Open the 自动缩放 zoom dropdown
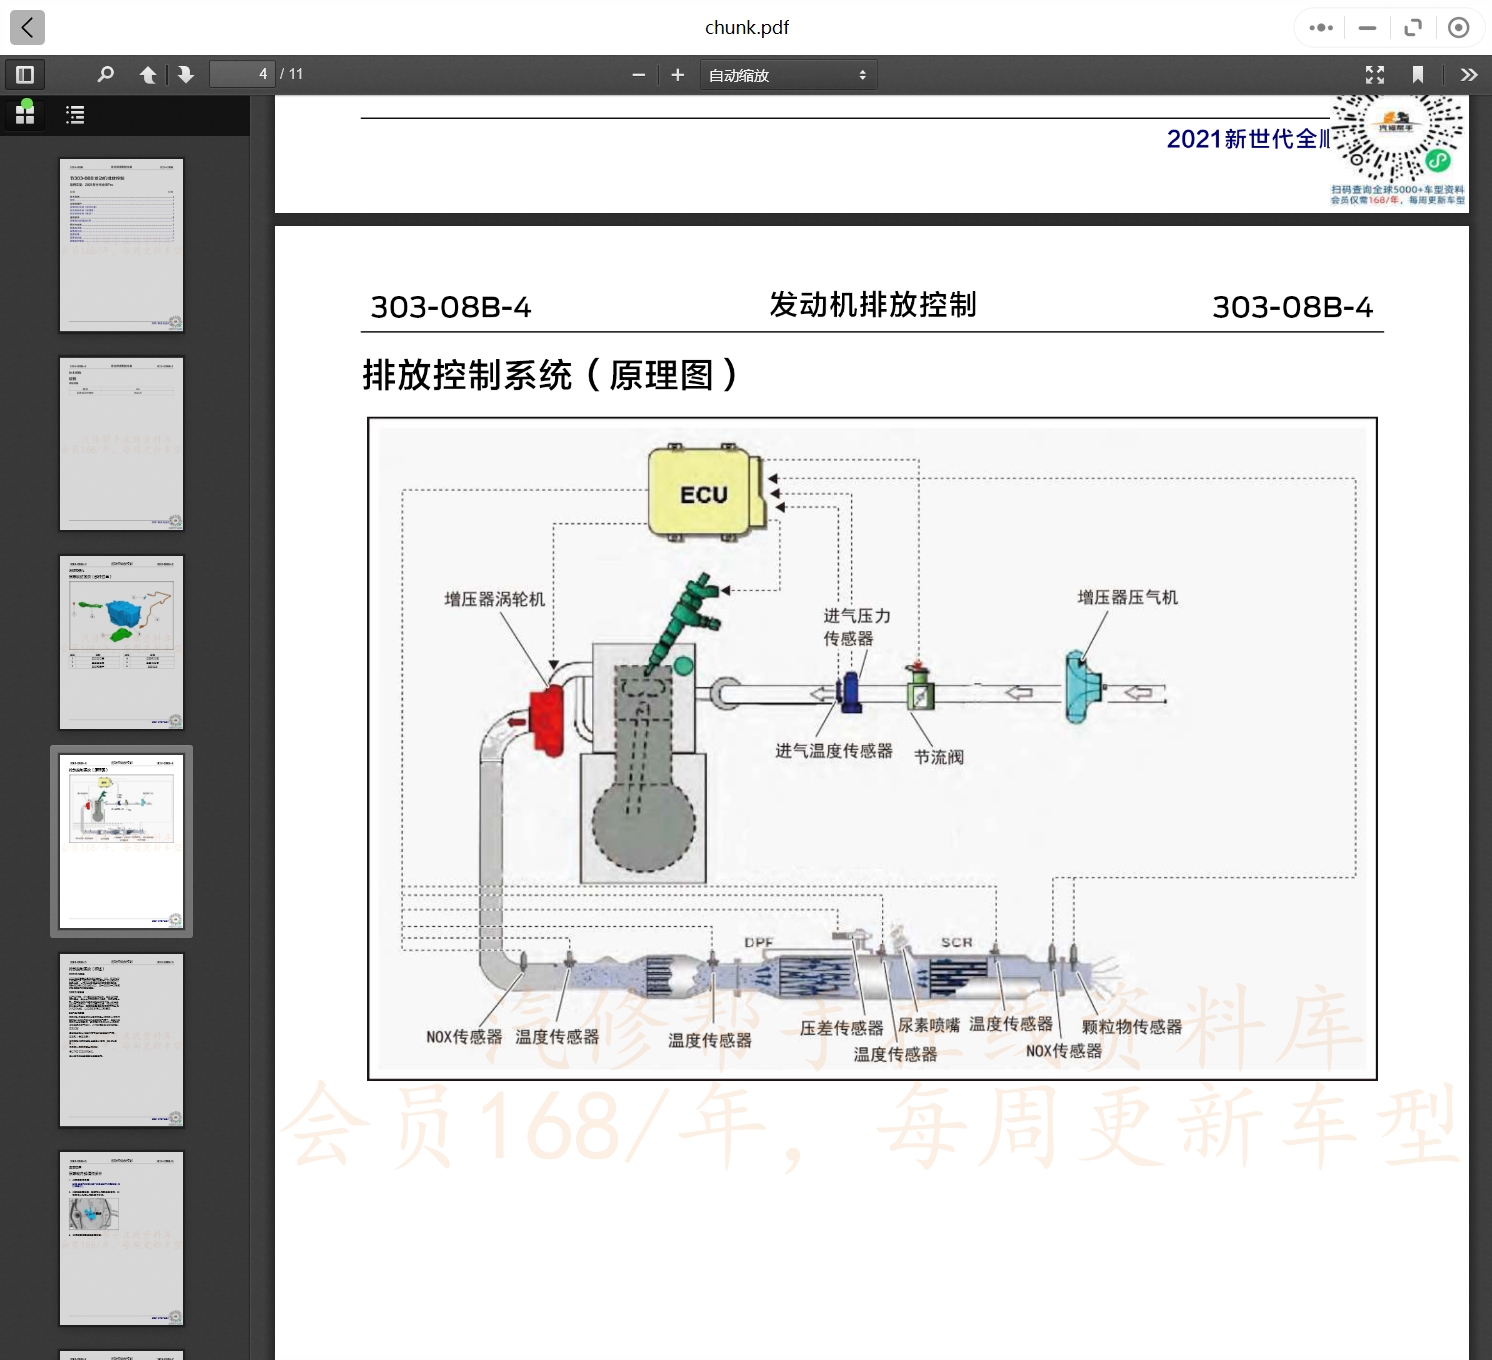Viewport: 1492px width, 1360px height. click(x=787, y=75)
